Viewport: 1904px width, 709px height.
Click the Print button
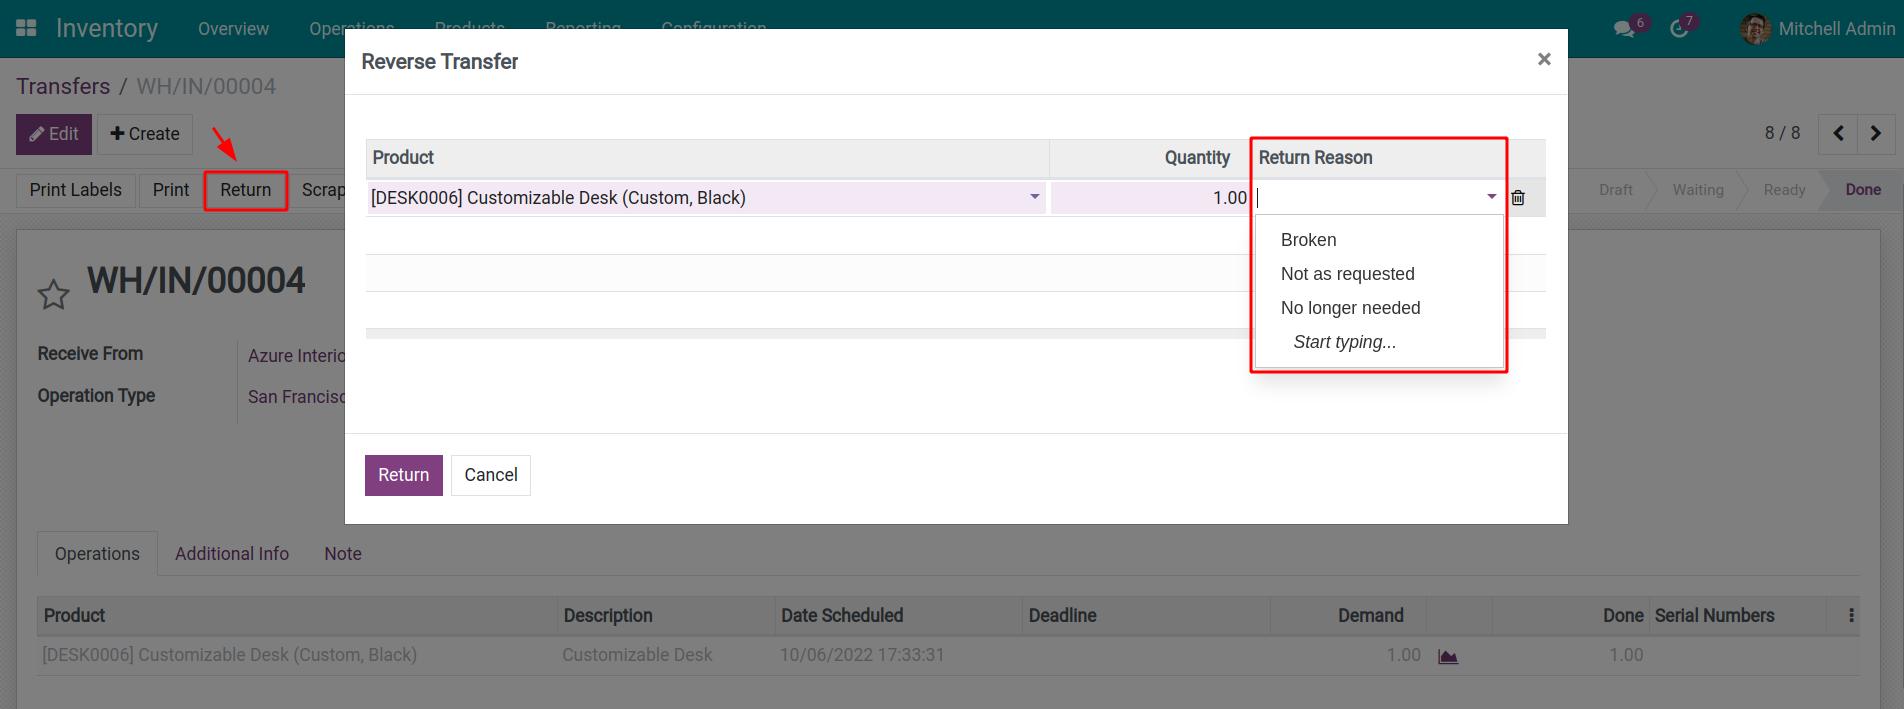coord(171,190)
